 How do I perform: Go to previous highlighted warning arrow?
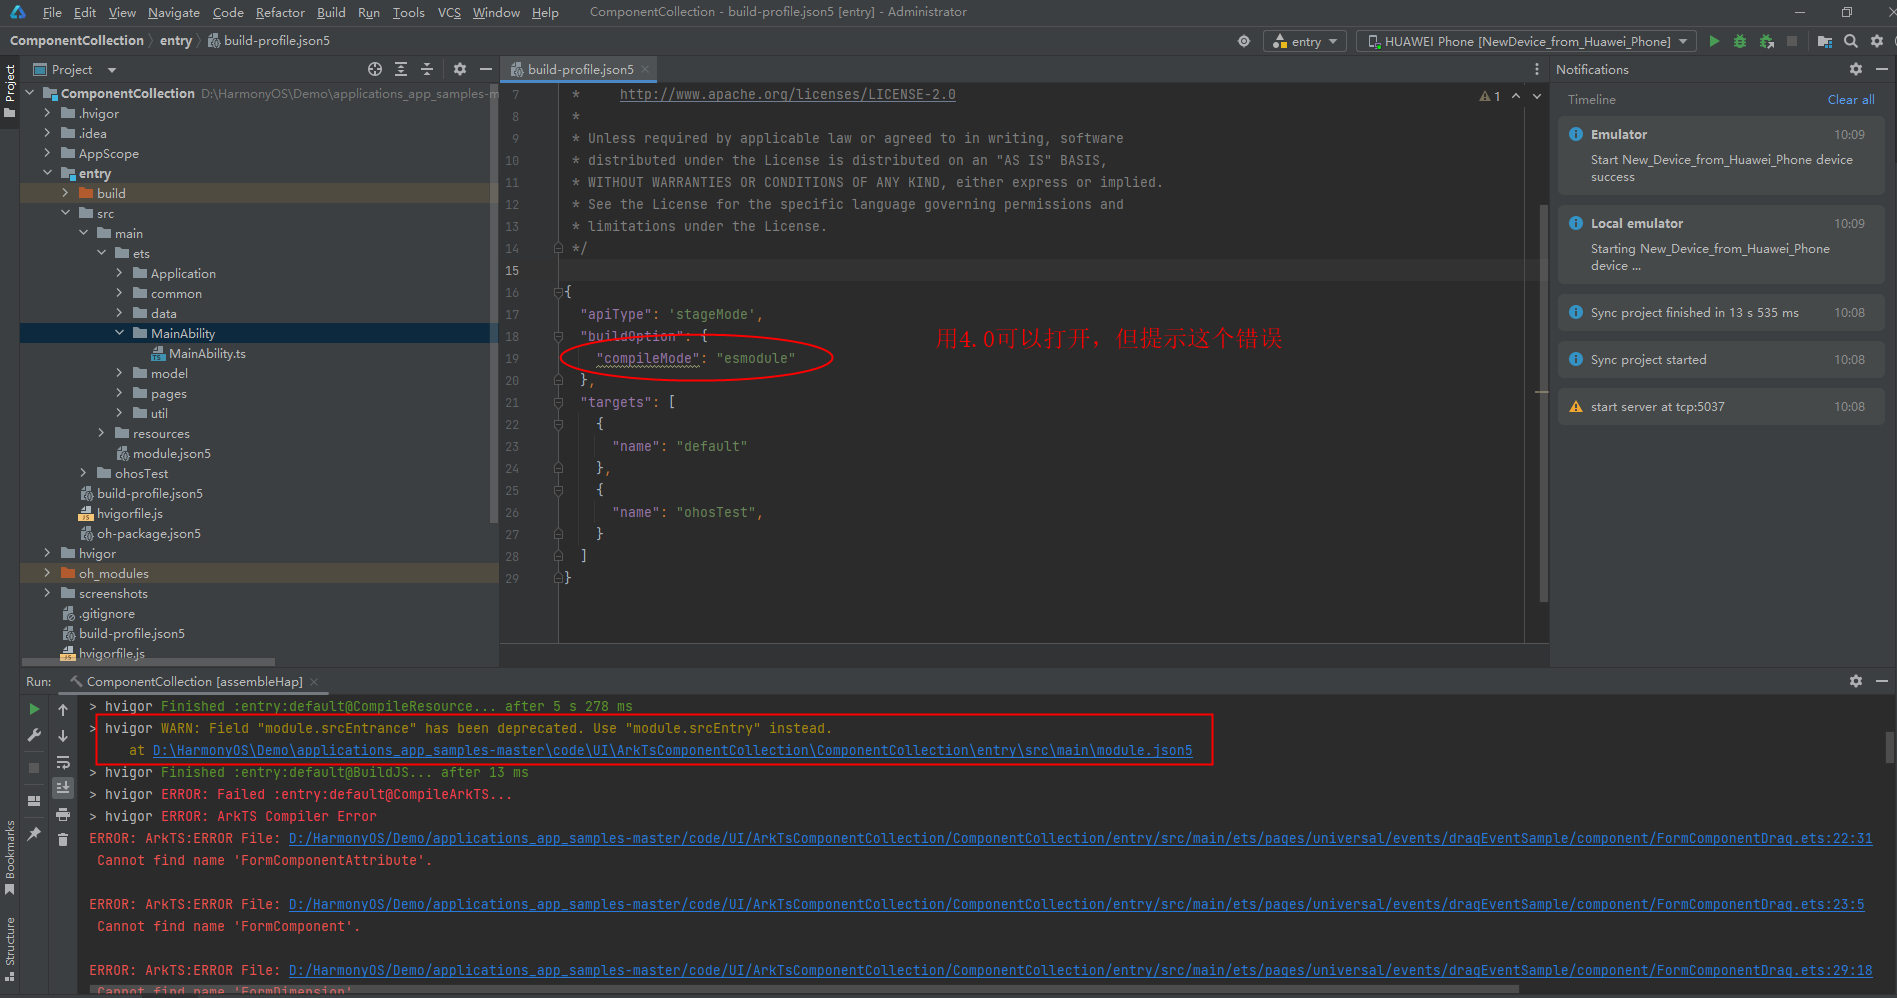coord(1516,96)
